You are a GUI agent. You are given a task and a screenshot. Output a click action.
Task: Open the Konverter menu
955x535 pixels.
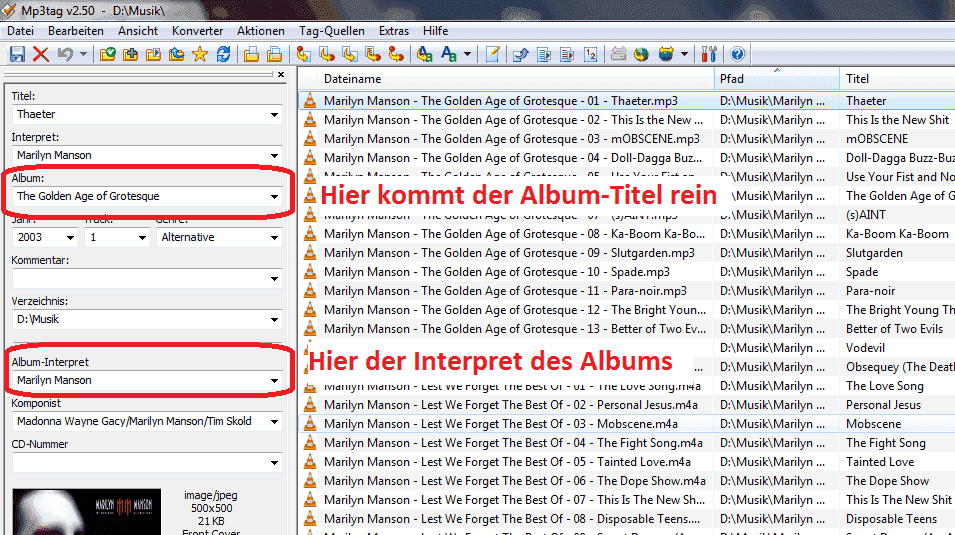pyautogui.click(x=197, y=30)
